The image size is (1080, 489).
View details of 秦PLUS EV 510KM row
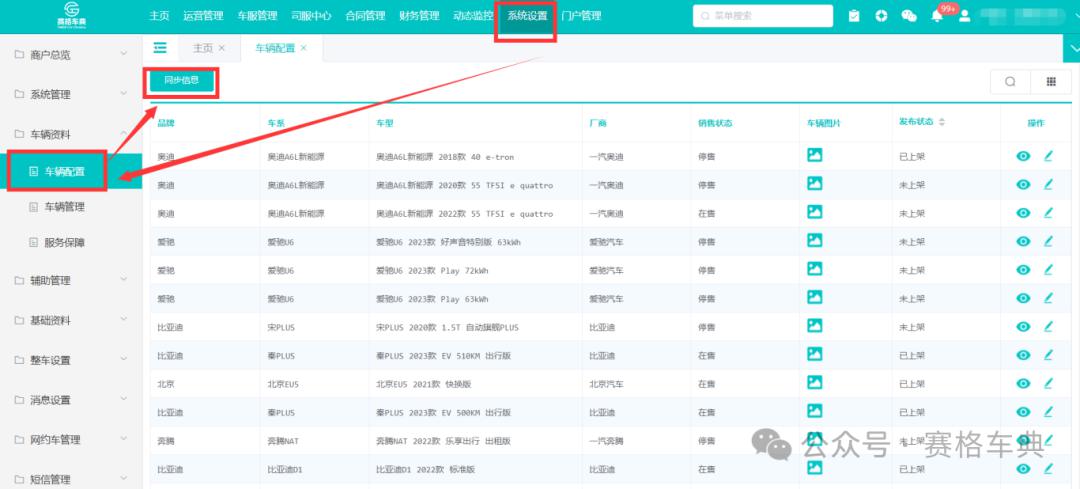pyautogui.click(x=1023, y=355)
